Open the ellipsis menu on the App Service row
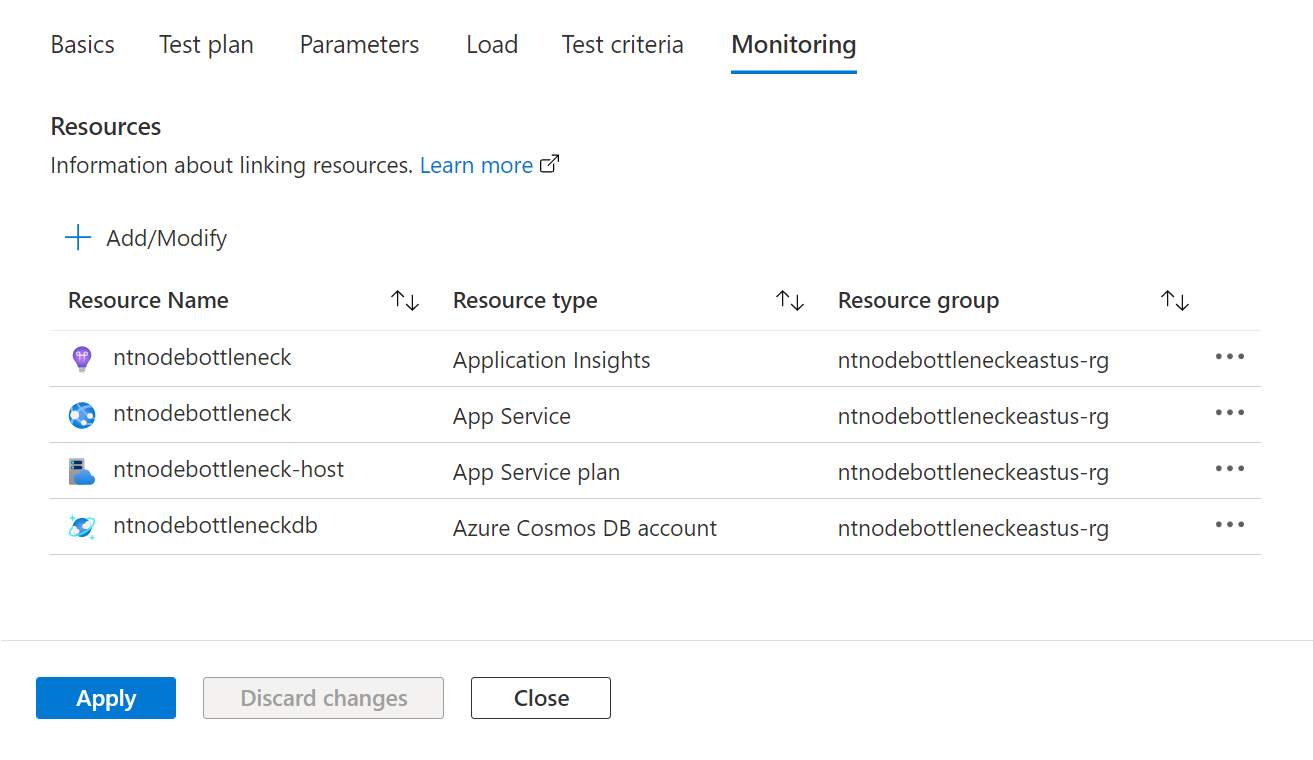1313x760 pixels. [x=1229, y=413]
